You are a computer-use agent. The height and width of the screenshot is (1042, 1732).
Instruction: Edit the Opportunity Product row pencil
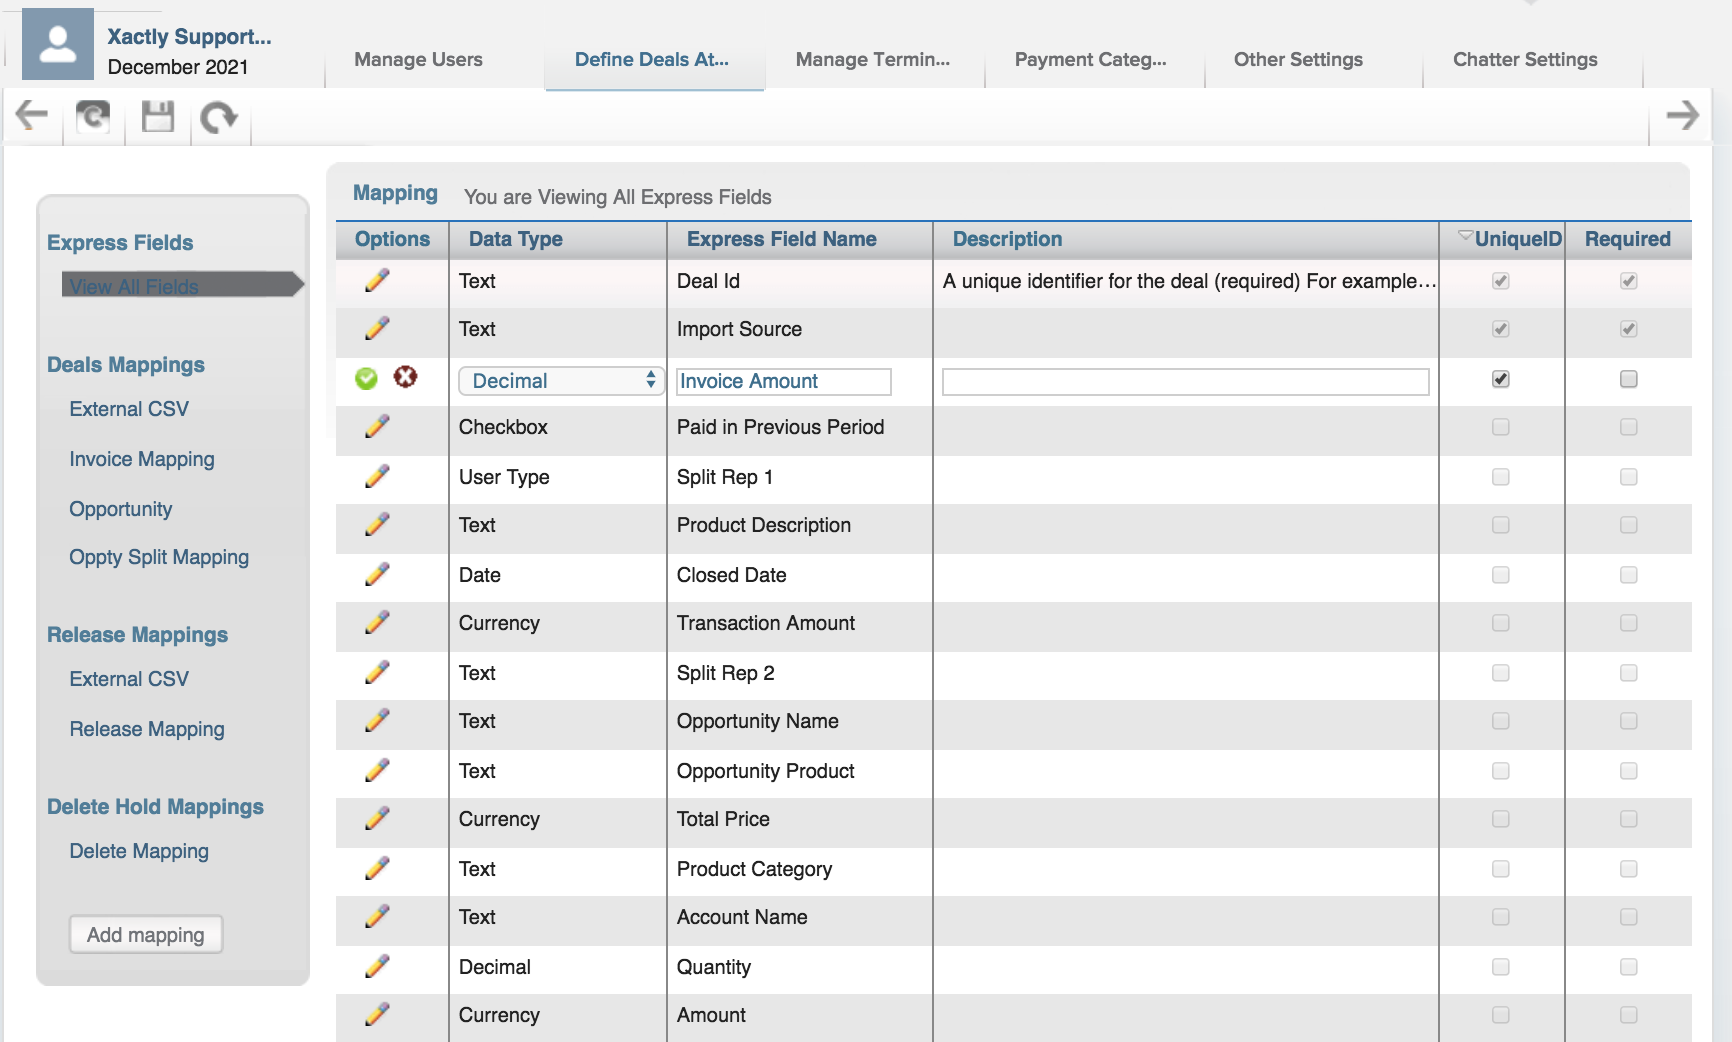coord(377,771)
